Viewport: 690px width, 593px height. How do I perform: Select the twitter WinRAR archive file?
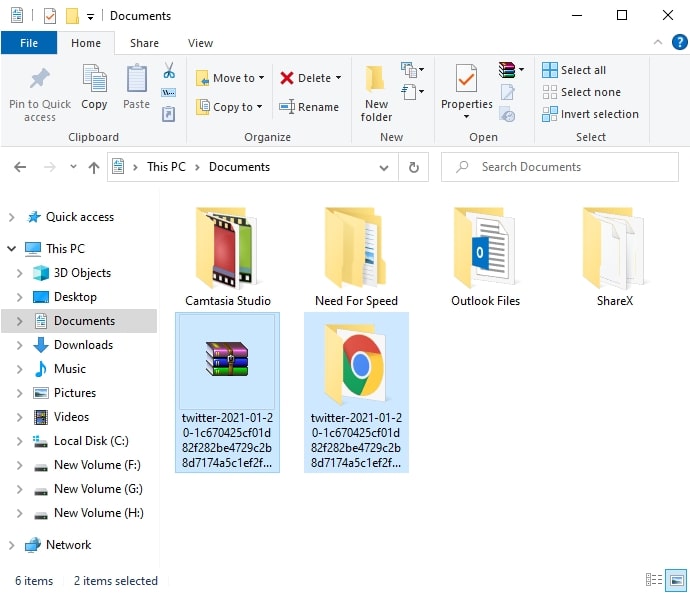pos(228,392)
